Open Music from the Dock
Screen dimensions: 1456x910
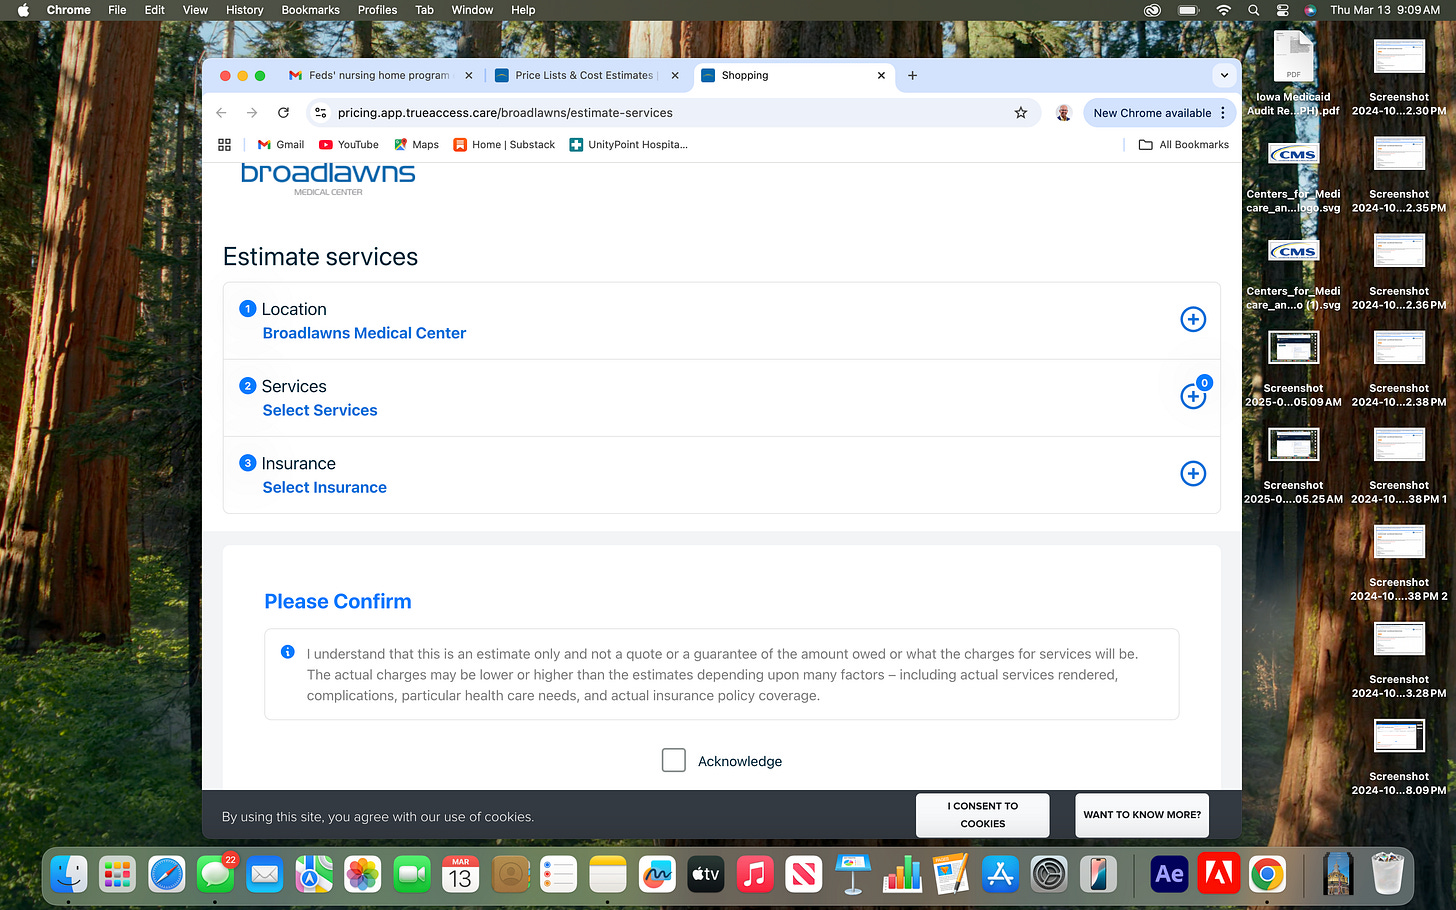point(755,875)
